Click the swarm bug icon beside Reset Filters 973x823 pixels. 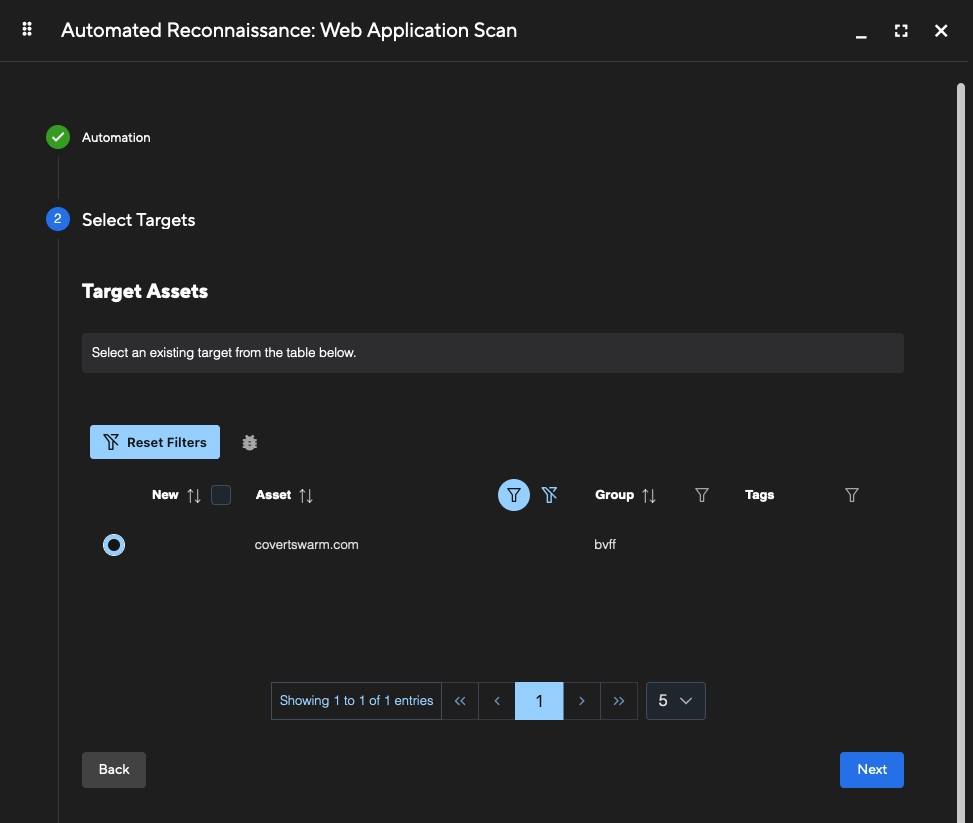click(249, 442)
